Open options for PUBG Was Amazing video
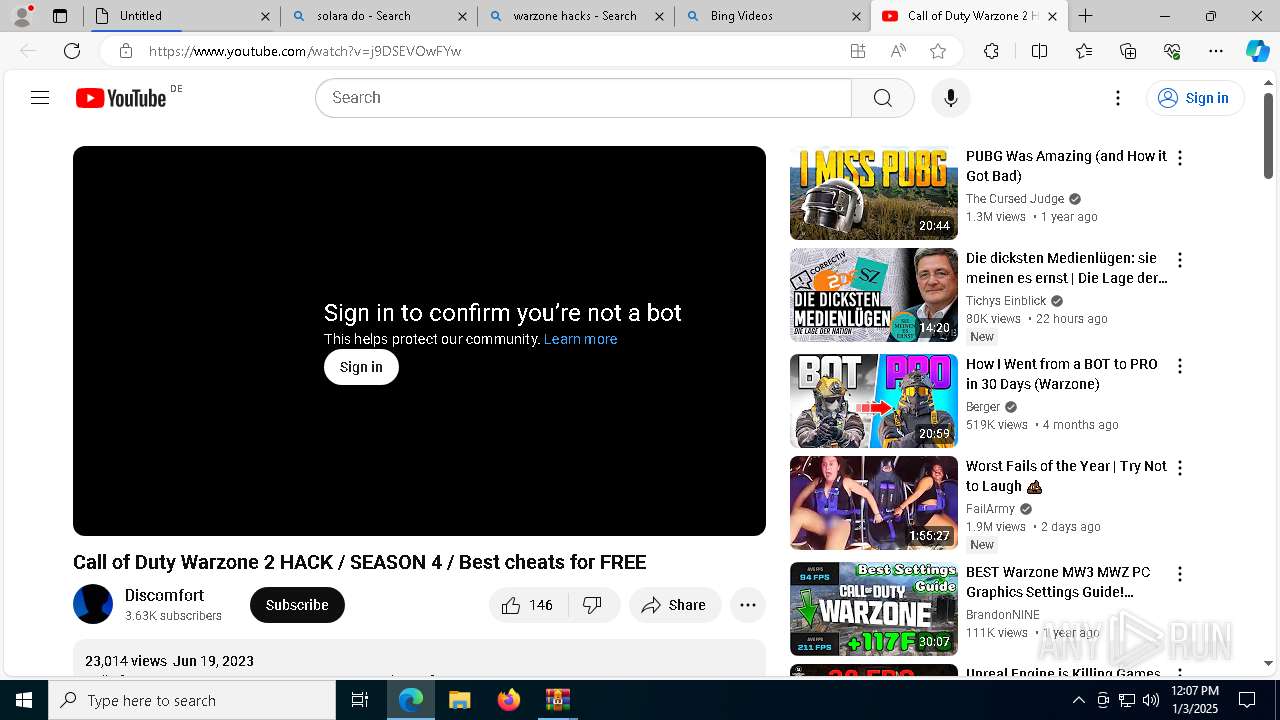This screenshot has width=1280, height=720. tap(1180, 158)
